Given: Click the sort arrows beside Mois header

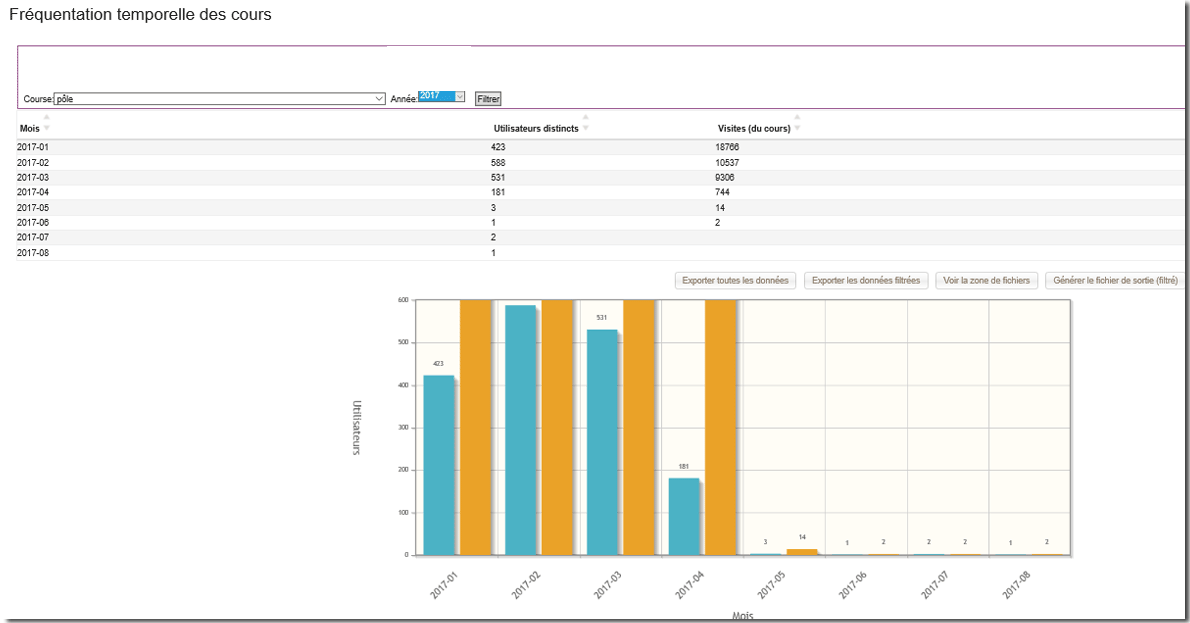Looking at the screenshot, I should [x=46, y=123].
